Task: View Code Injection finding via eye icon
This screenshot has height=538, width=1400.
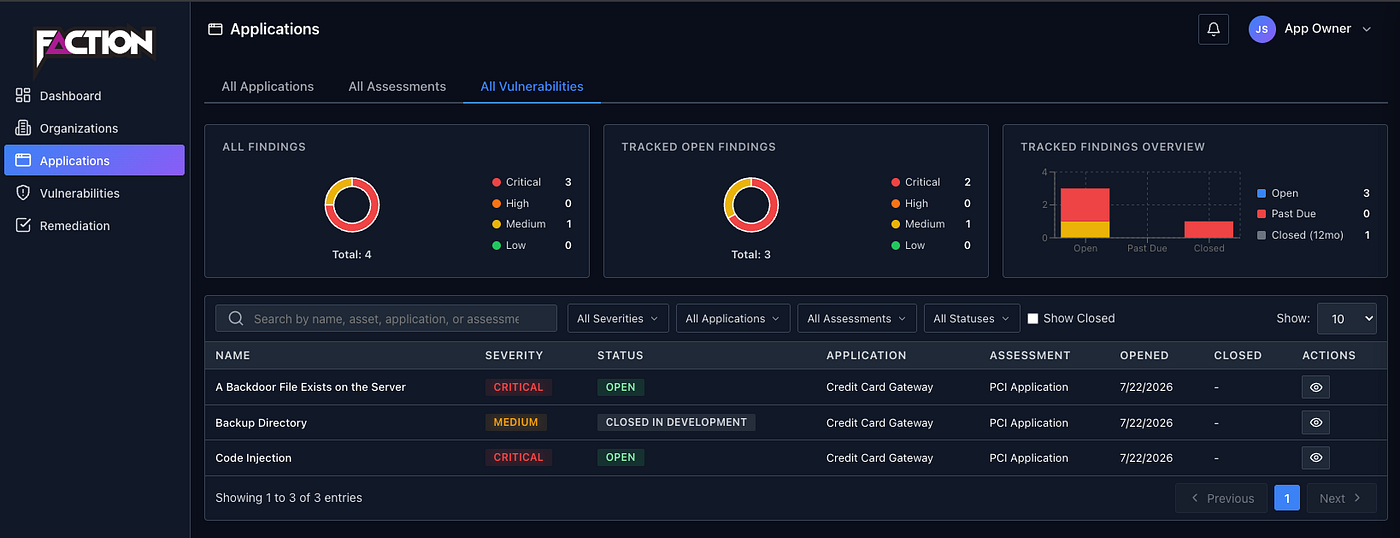Action: tap(1315, 457)
